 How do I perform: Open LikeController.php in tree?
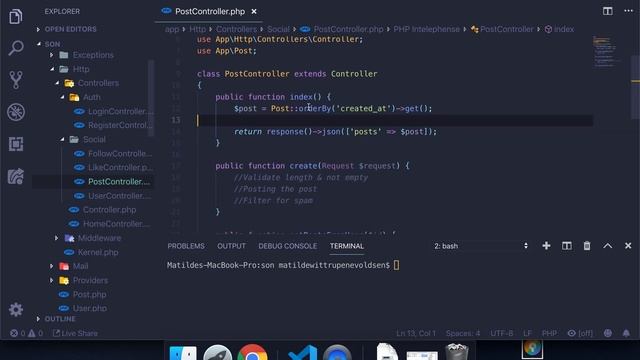pos(120,167)
